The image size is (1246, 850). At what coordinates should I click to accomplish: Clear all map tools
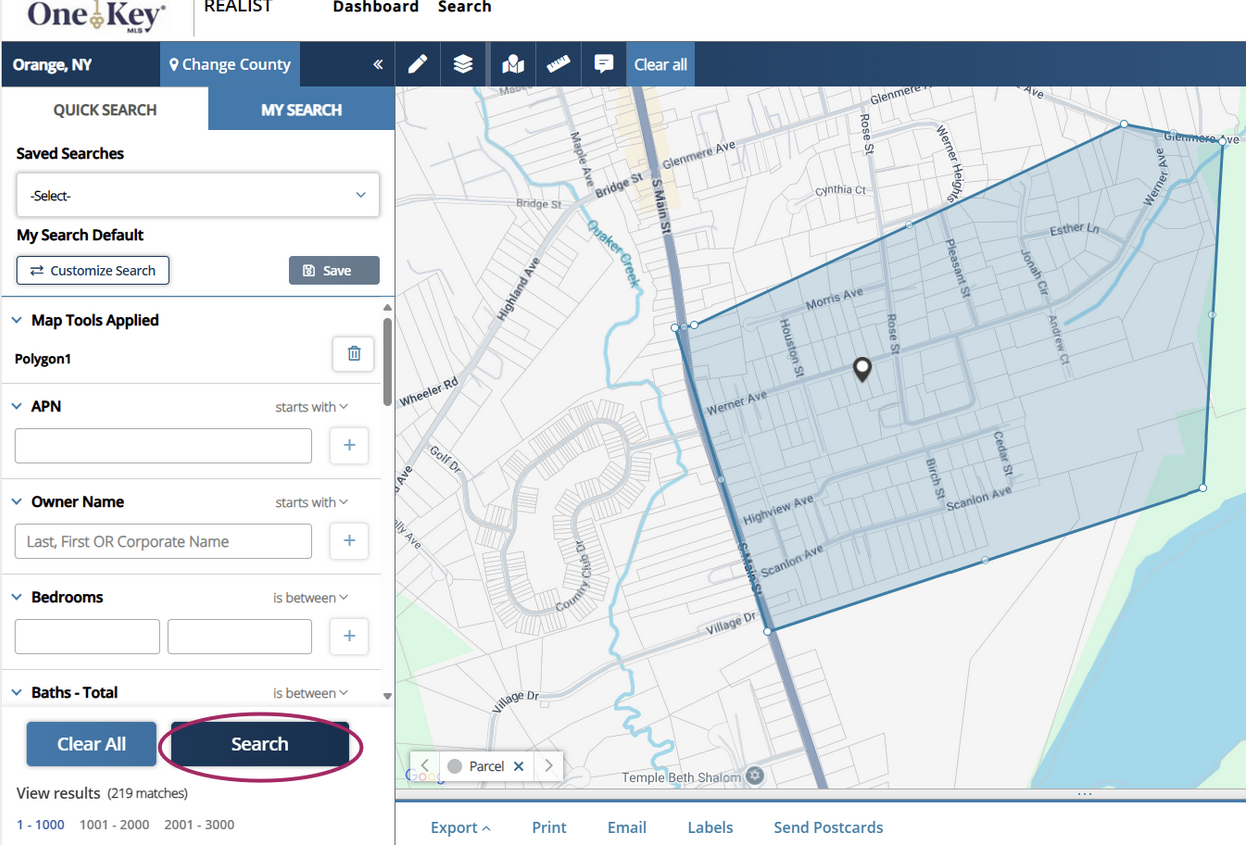pyautogui.click(x=661, y=64)
